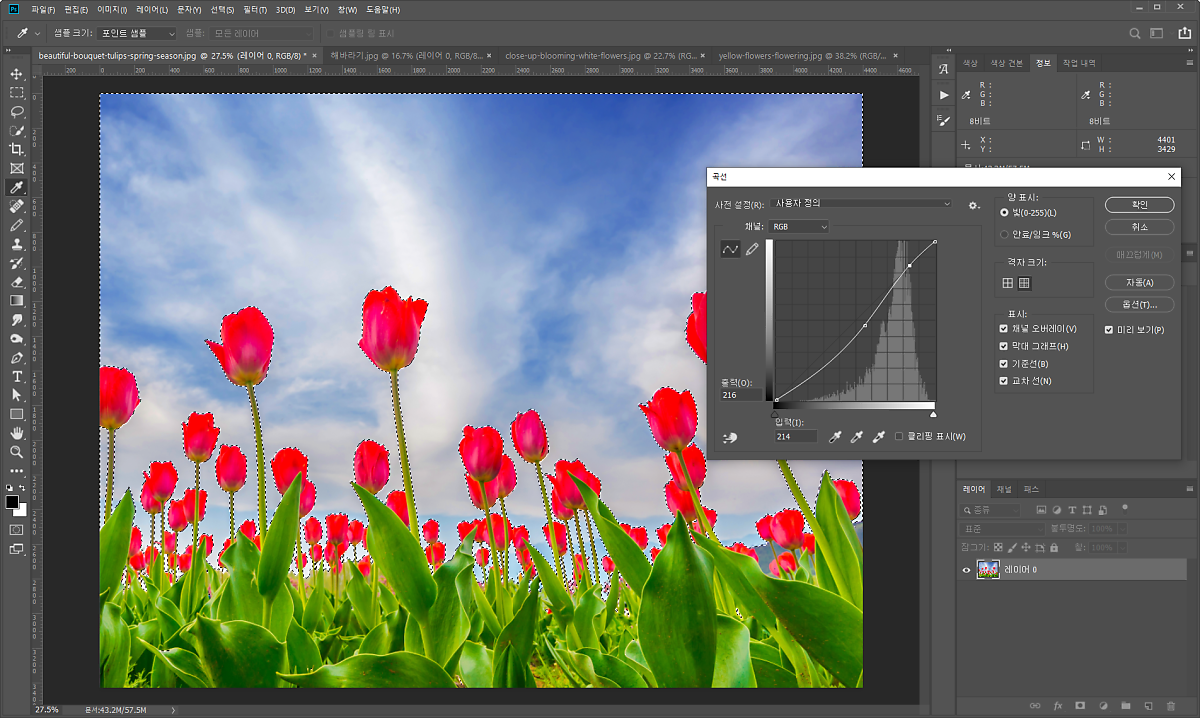This screenshot has width=1200, height=718.
Task: Click the white point slider under the histogram
Action: pyautogui.click(x=934, y=413)
